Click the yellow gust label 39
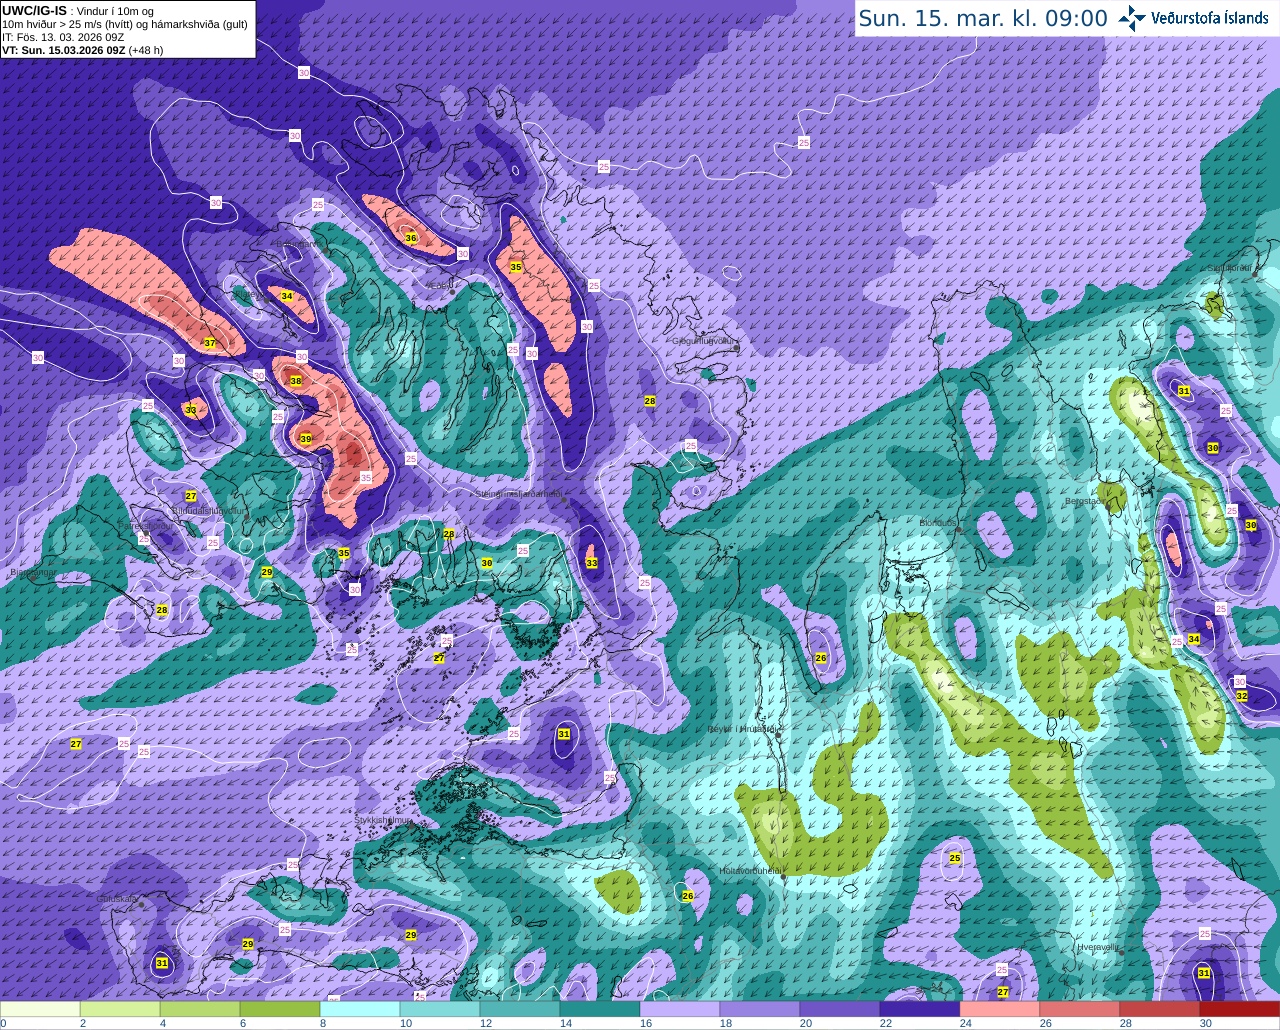 pos(305,439)
